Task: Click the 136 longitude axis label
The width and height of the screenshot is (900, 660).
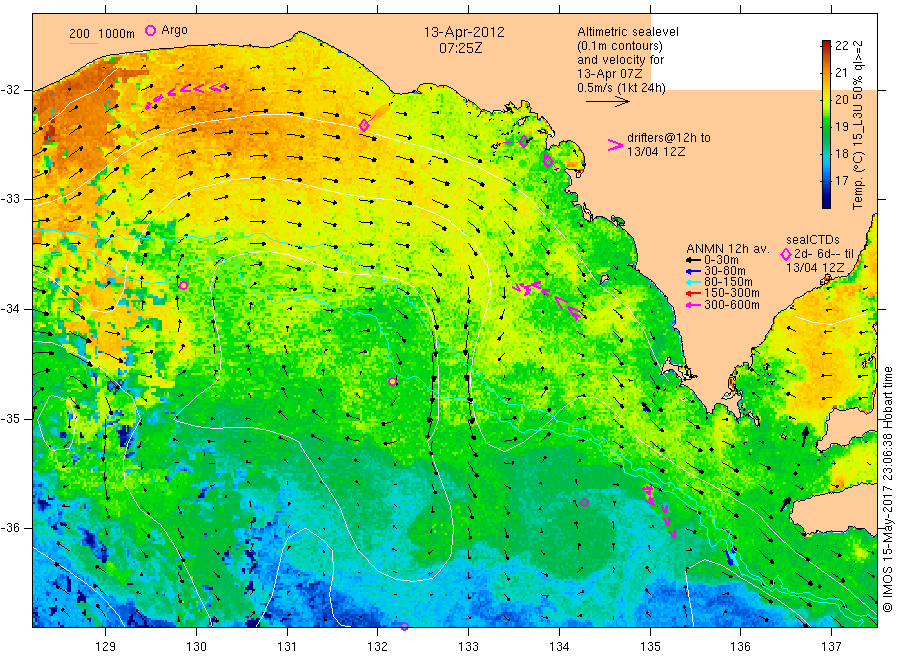Action: (x=740, y=646)
